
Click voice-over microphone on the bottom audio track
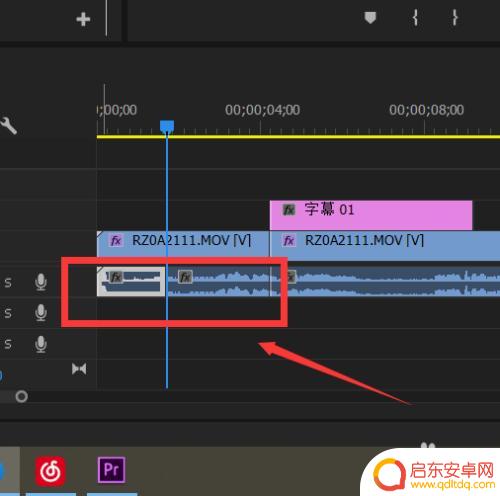[x=41, y=344]
